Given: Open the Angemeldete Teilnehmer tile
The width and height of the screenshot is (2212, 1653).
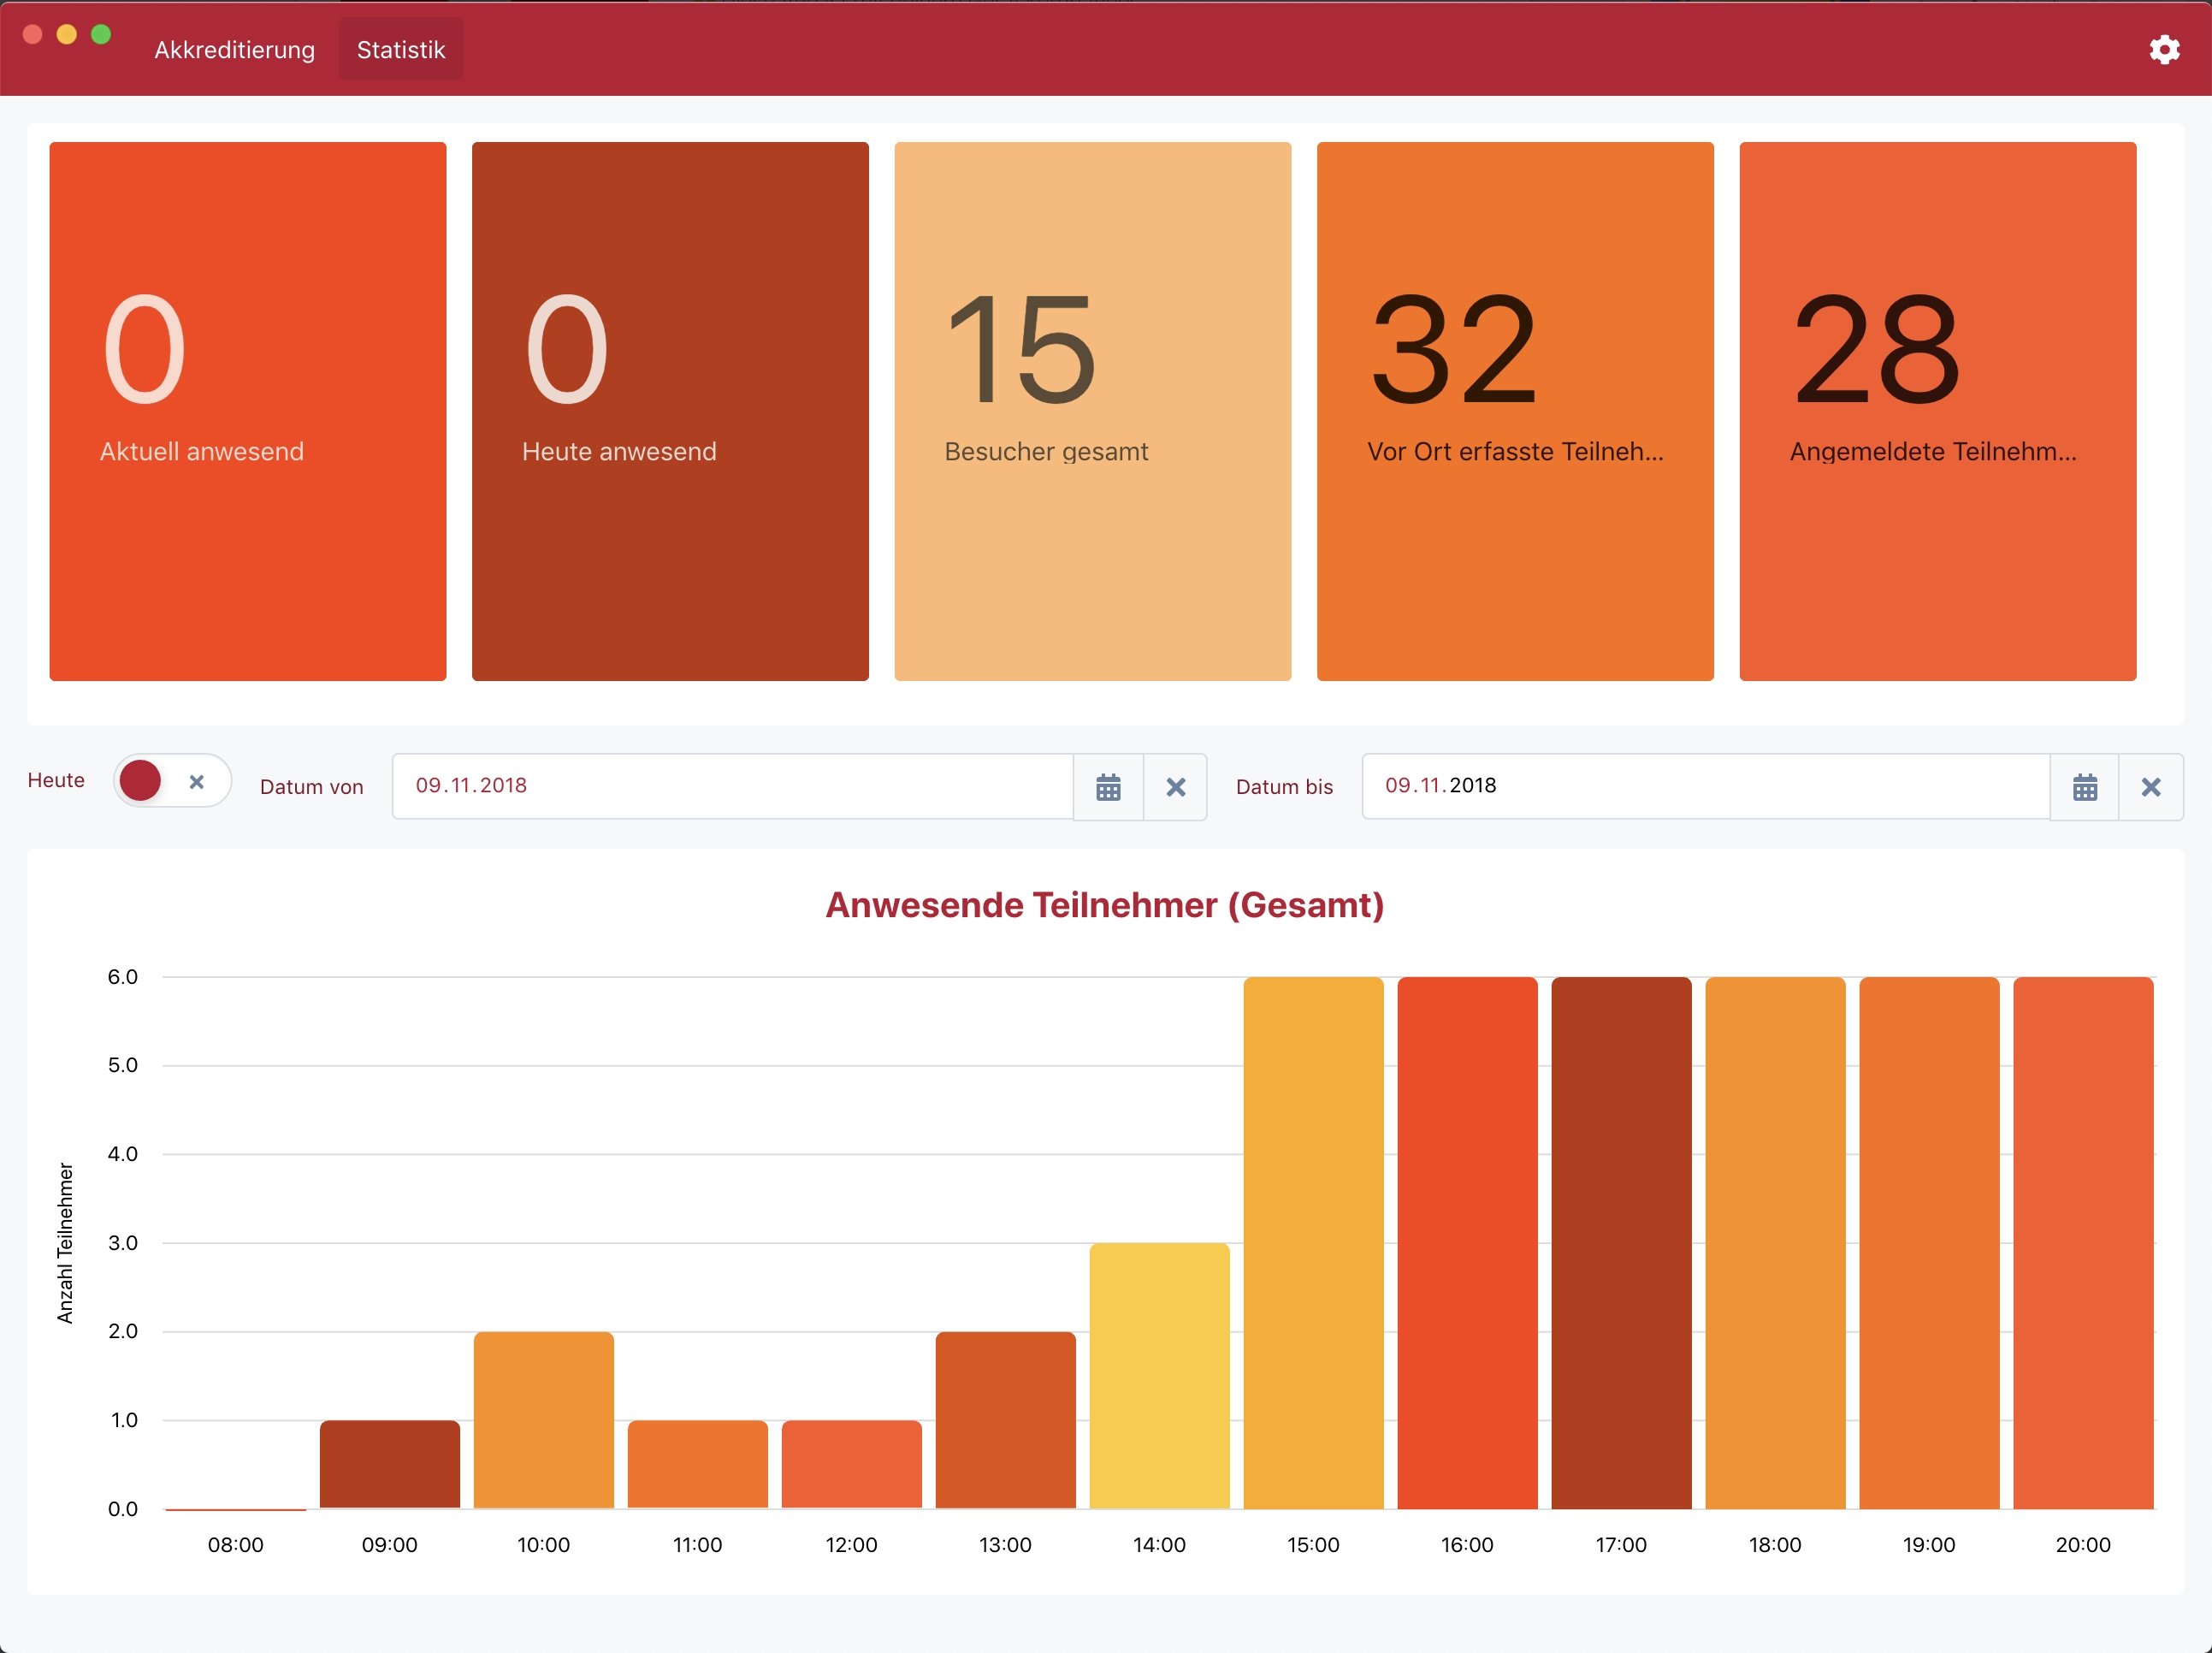Looking at the screenshot, I should [1937, 411].
